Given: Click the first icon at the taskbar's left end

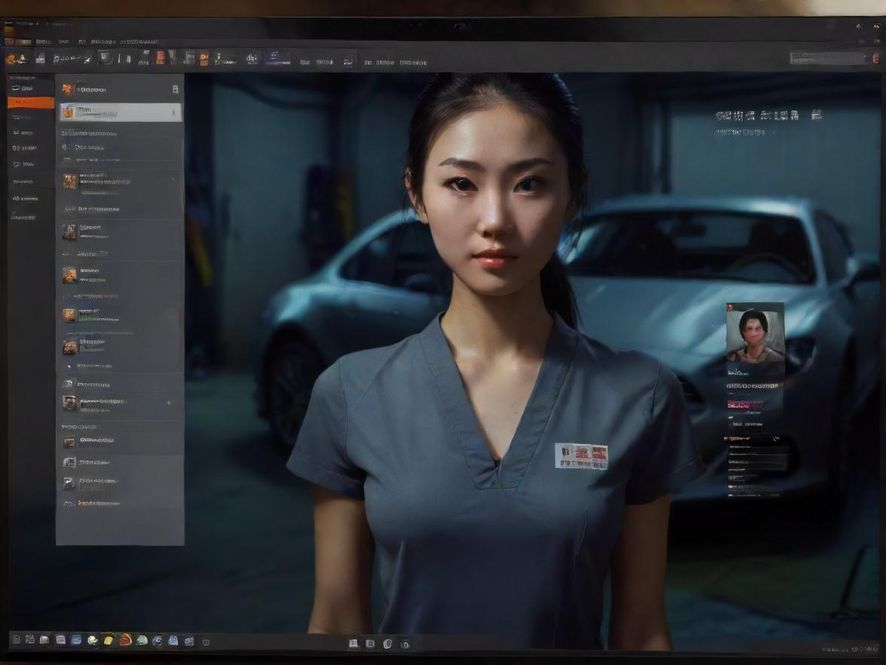Looking at the screenshot, I should [x=14, y=640].
